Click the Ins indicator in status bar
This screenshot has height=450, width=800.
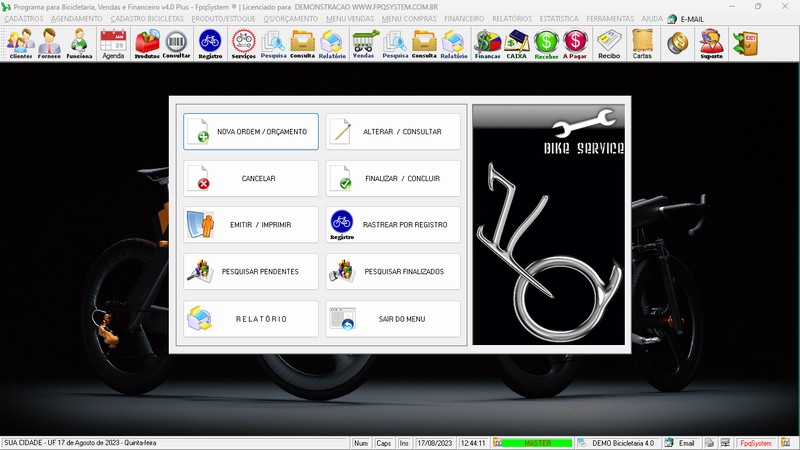click(404, 443)
